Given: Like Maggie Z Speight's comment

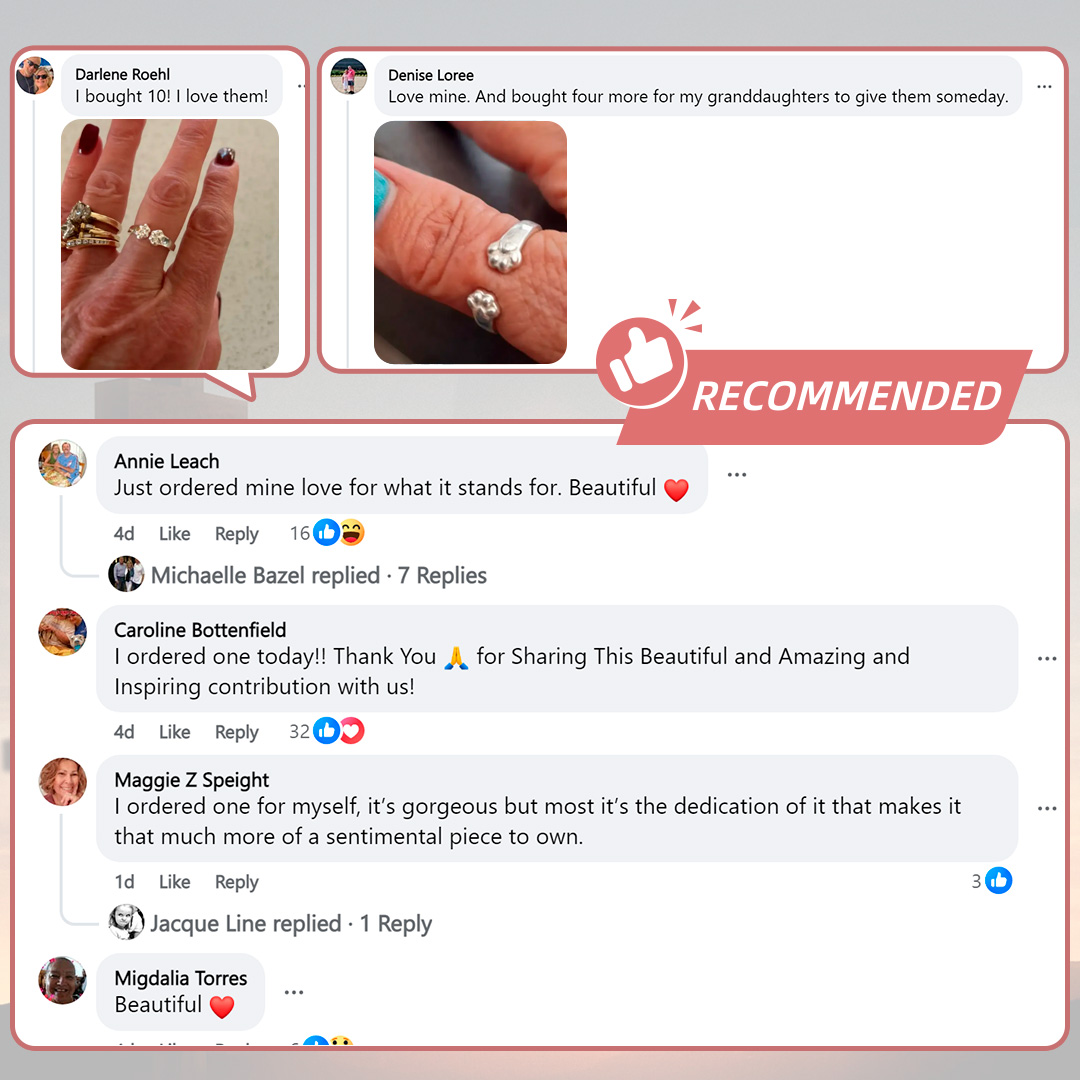Looking at the screenshot, I should [x=174, y=882].
